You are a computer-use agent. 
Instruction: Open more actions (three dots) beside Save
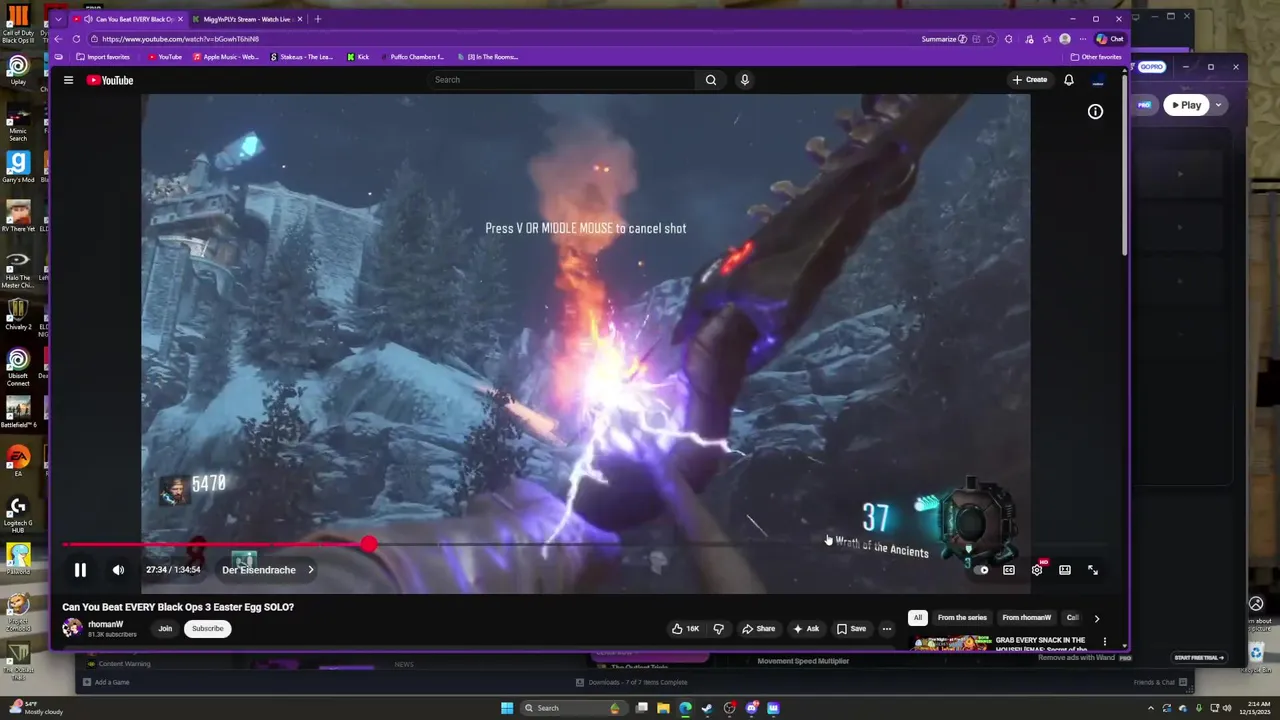886,629
